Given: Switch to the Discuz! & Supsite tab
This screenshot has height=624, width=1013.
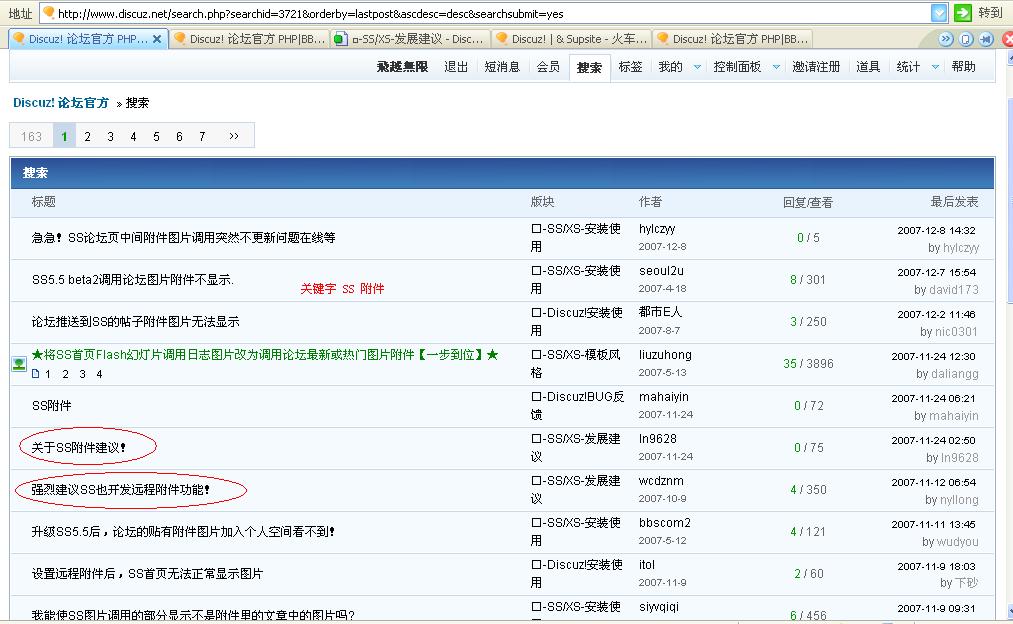Looking at the screenshot, I should (572, 39).
